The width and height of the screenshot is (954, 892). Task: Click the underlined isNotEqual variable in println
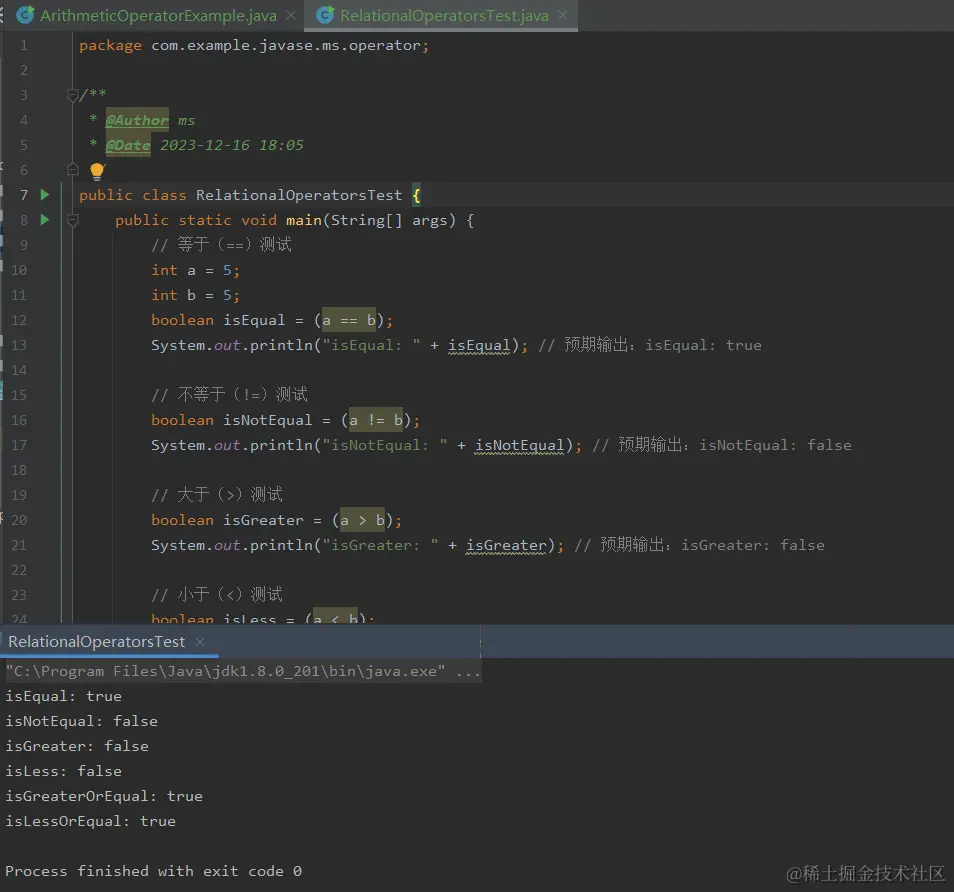[x=520, y=445]
